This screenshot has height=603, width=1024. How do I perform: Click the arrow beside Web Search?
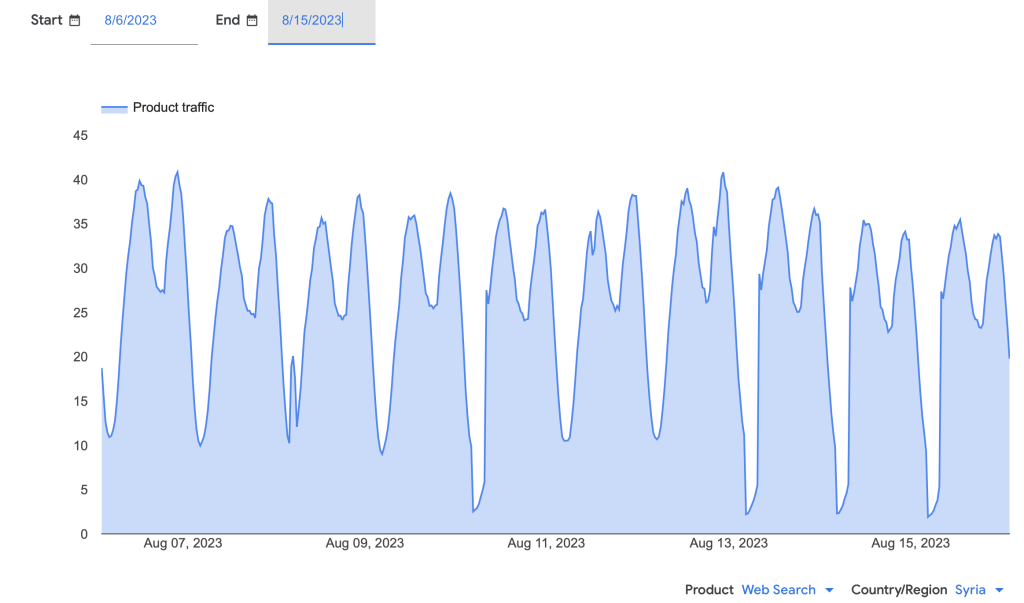[829, 590]
